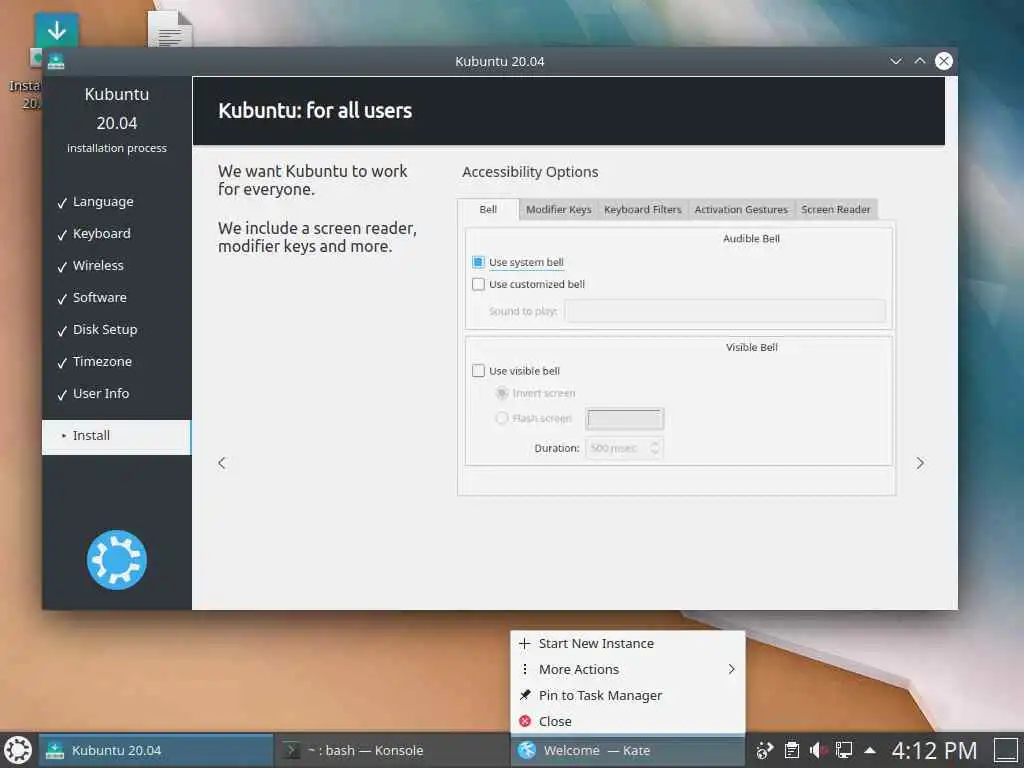Go to the next slide with the right arrow
Image resolution: width=1024 pixels, height=768 pixels.
(920, 463)
